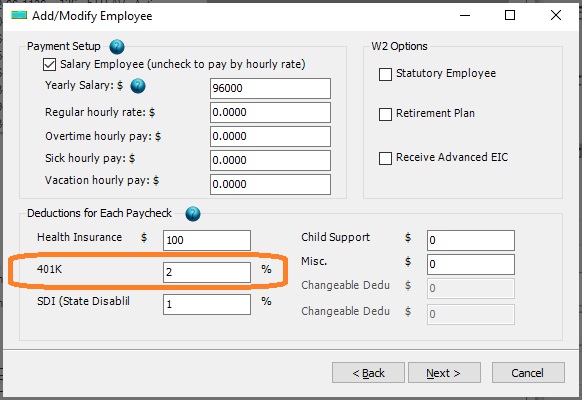Image resolution: width=582 pixels, height=400 pixels.
Task: Click the Child Support label
Action: [x=336, y=237]
